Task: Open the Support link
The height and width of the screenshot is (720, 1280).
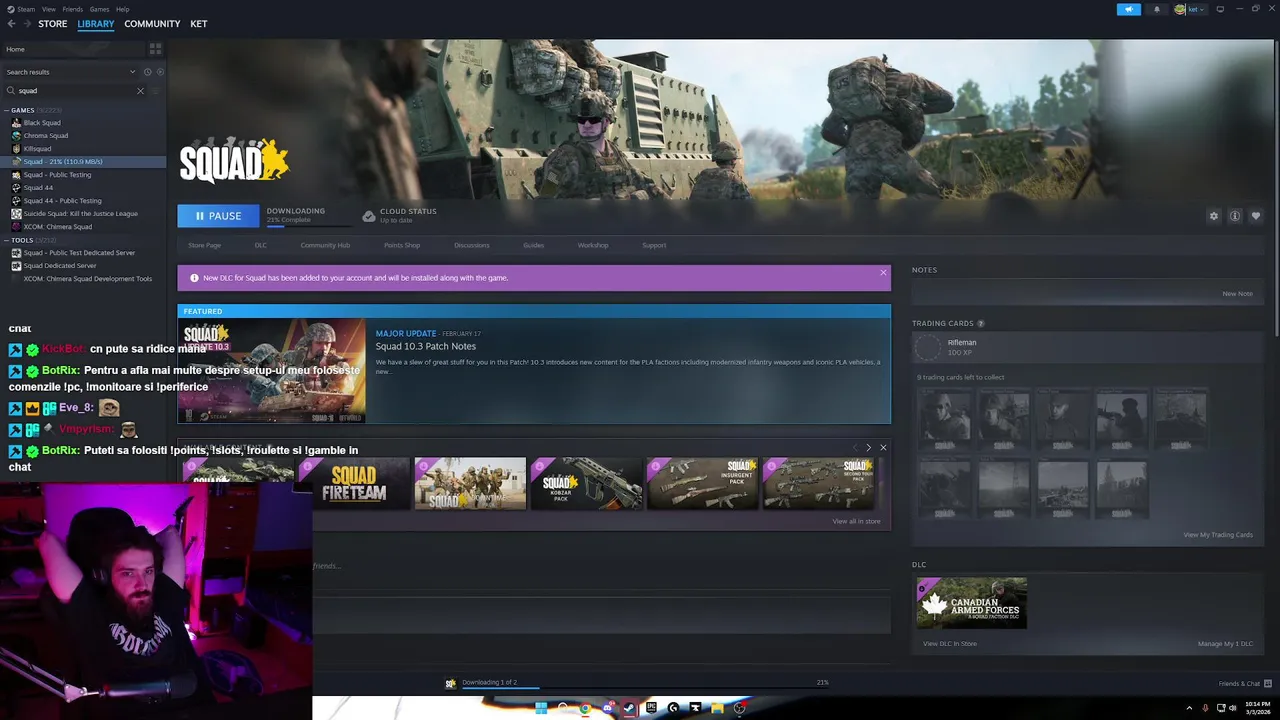Action: [654, 245]
